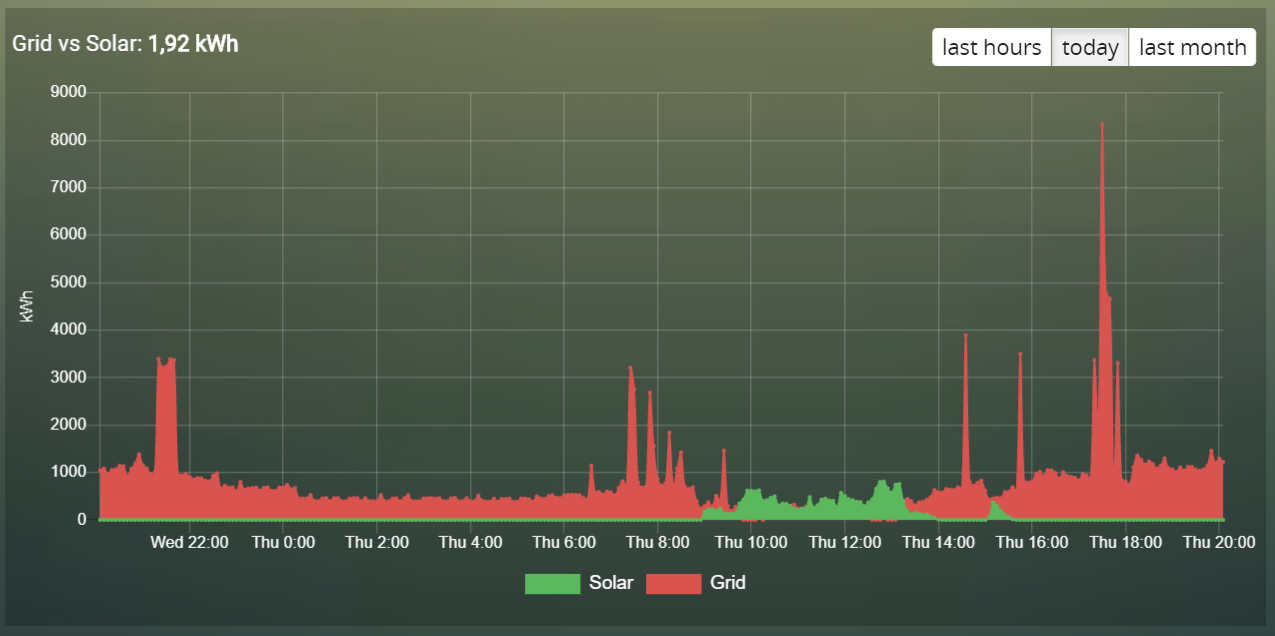This screenshot has height=636, width=1275.
Task: Click the red spike near Thu 14:00
Action: click(x=965, y=420)
